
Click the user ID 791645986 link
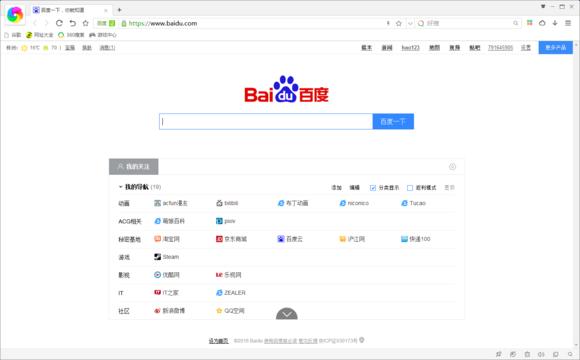click(500, 48)
